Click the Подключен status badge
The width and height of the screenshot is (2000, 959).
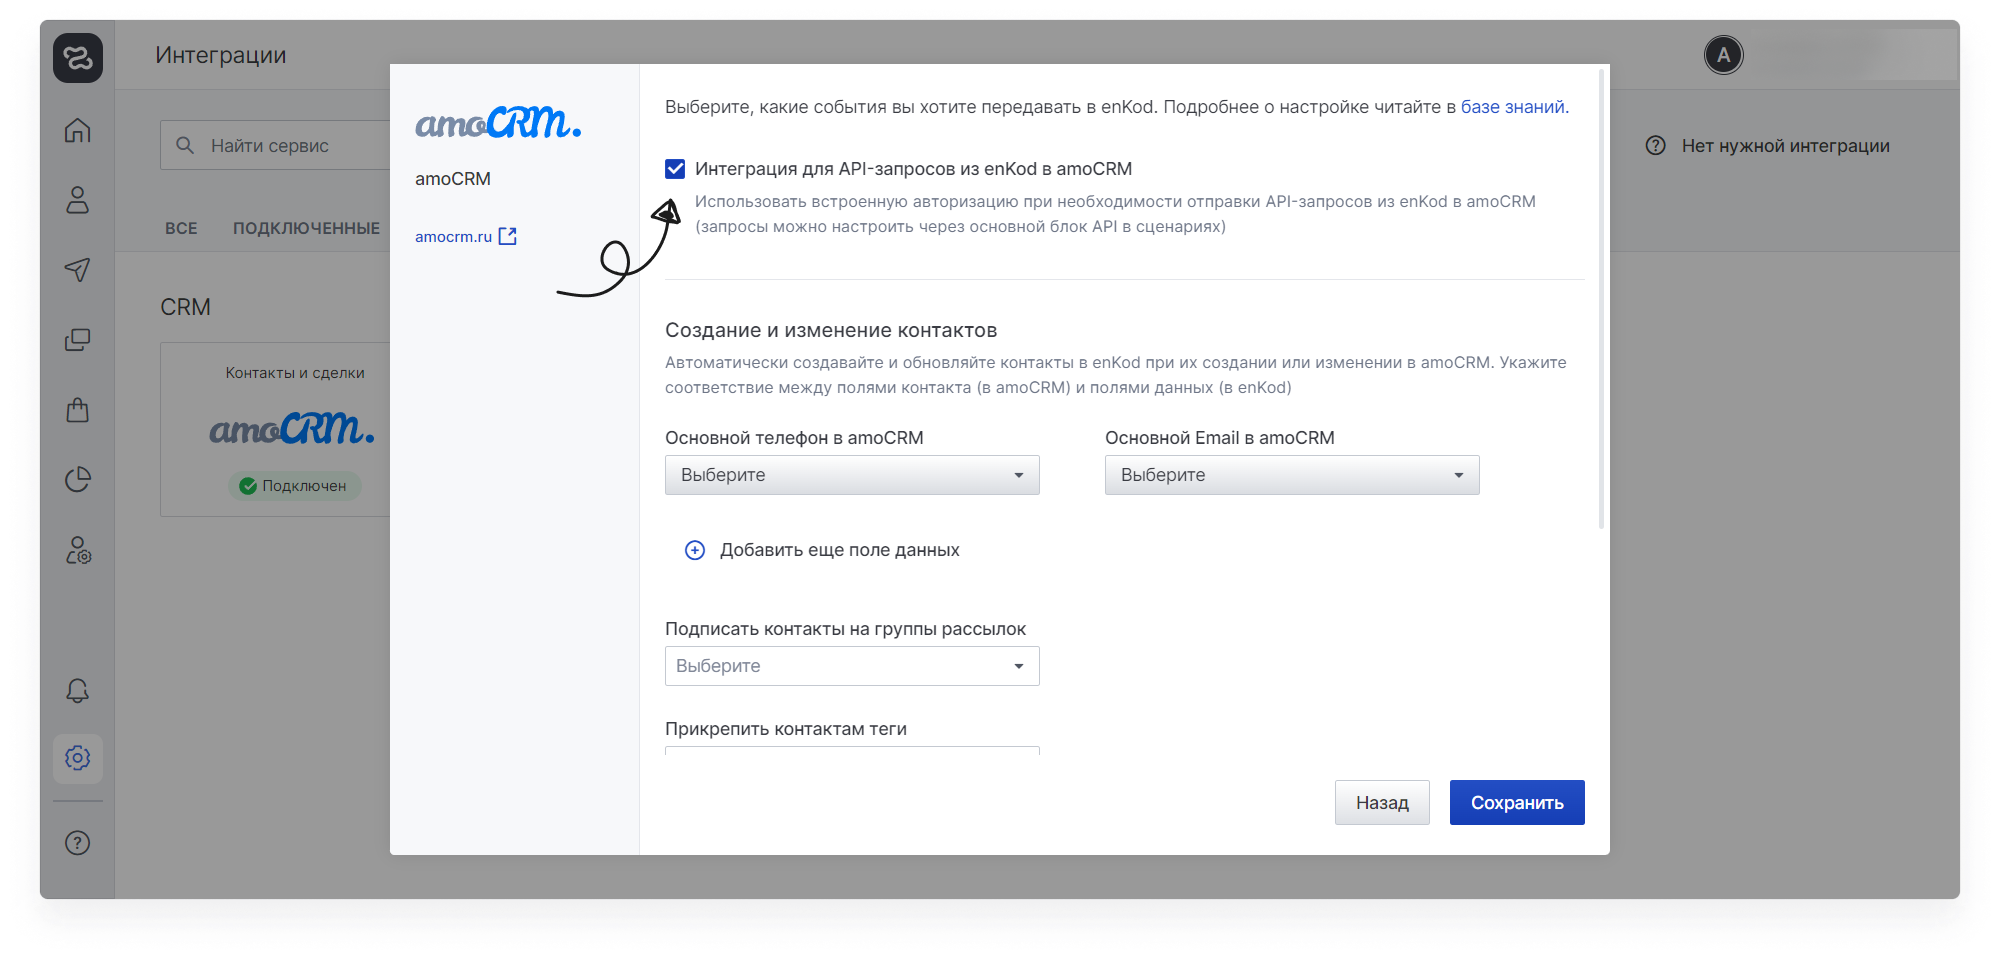(295, 486)
